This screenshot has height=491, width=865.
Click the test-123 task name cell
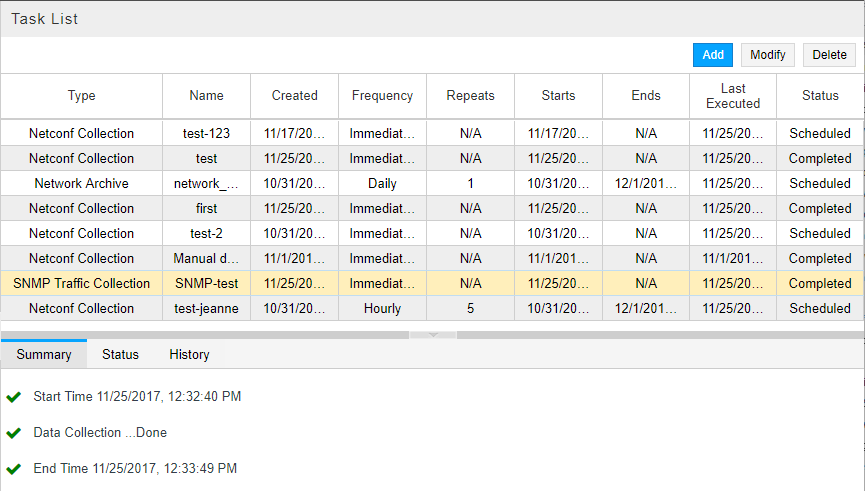[x=206, y=134]
